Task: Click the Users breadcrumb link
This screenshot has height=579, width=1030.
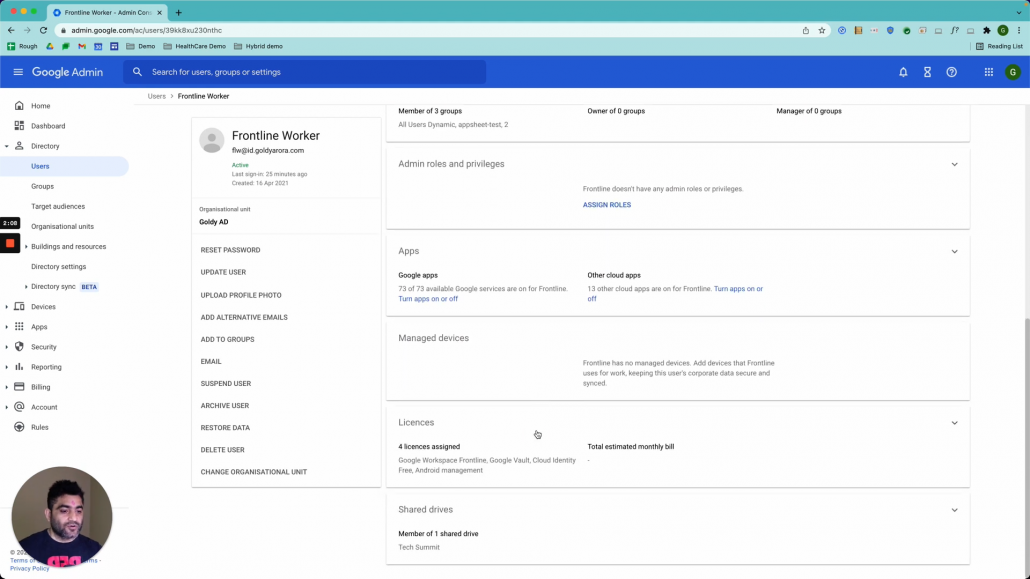Action: coord(156,96)
